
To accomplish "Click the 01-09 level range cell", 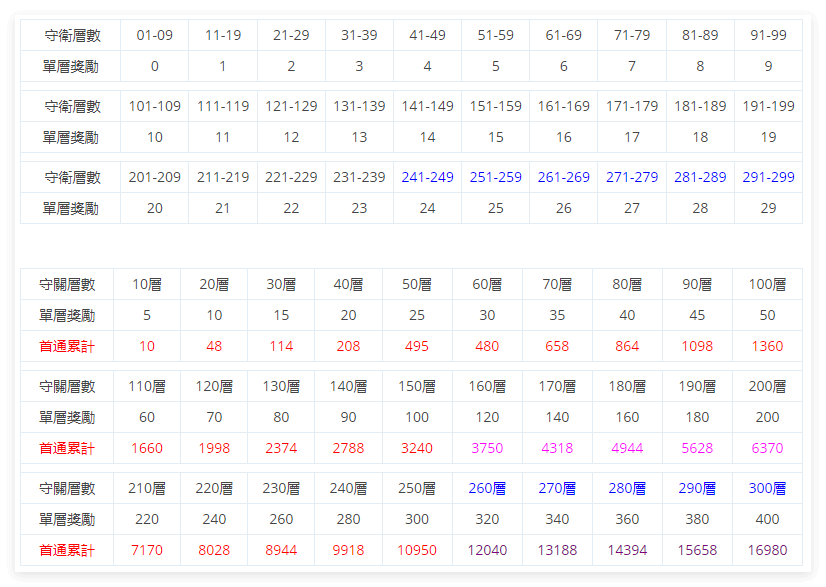I will point(155,34).
